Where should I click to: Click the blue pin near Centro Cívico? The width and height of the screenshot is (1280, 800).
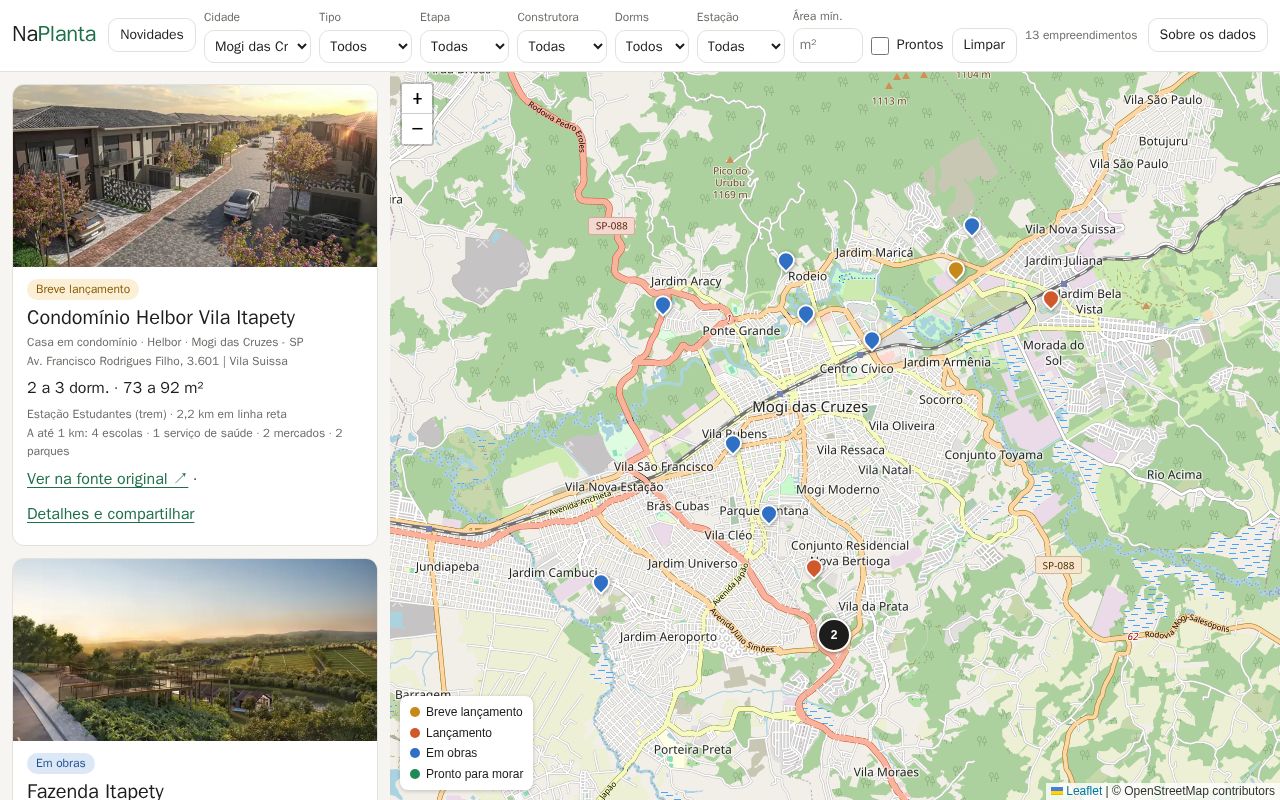click(872, 341)
